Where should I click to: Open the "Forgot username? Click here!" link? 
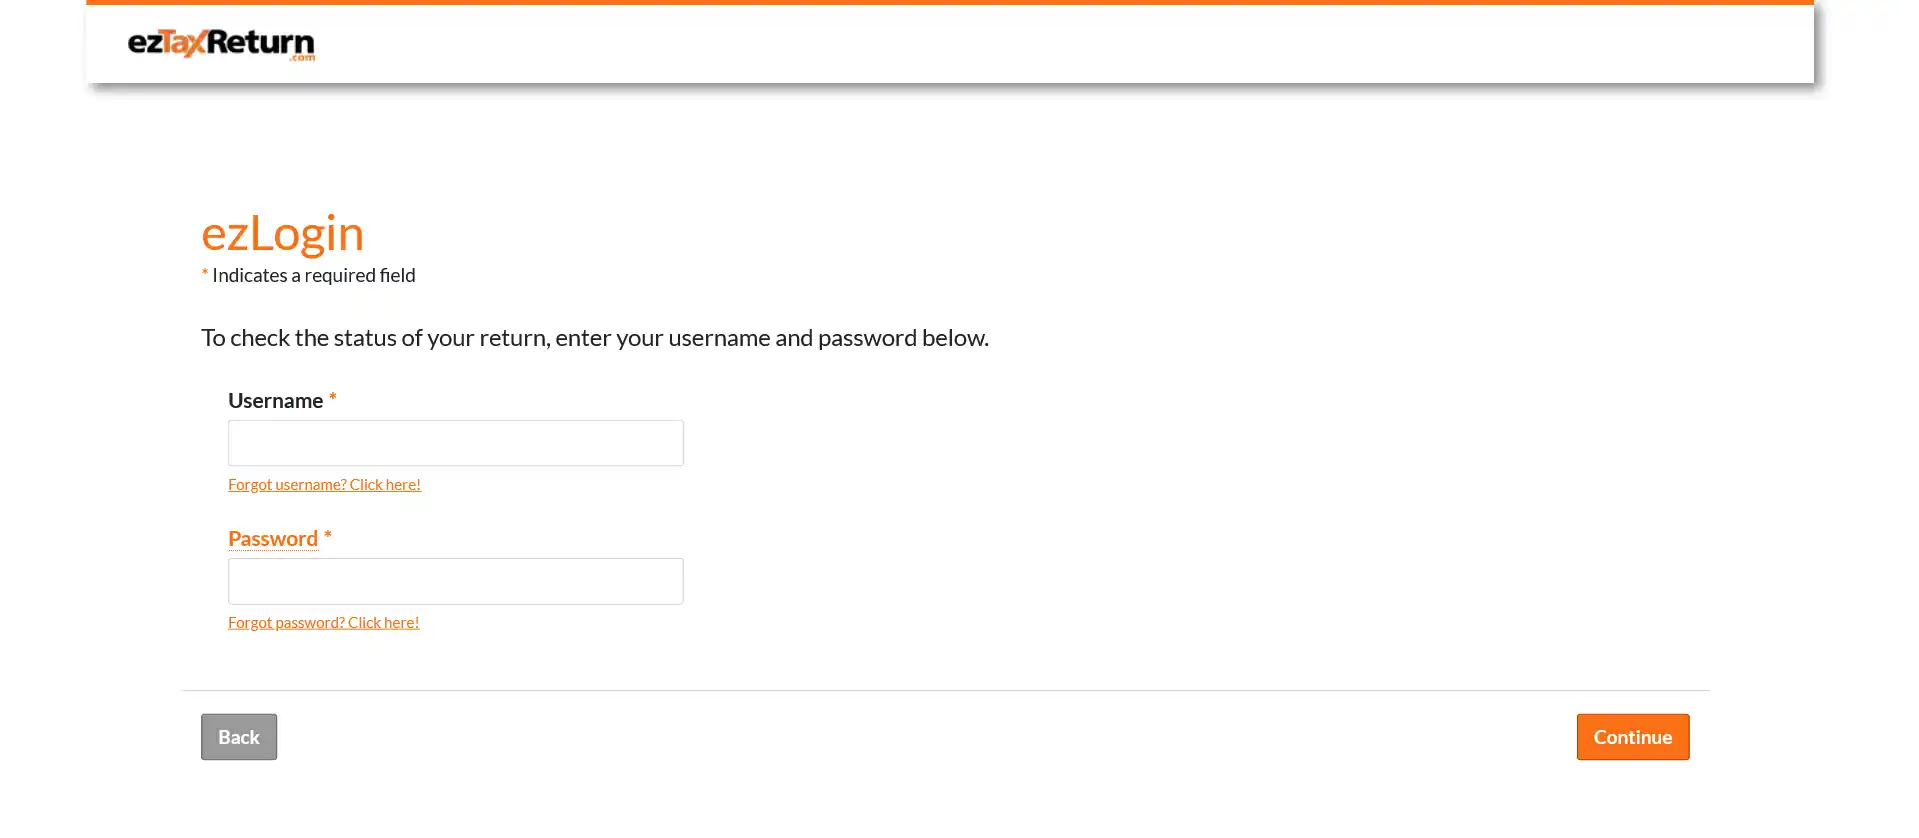[x=324, y=485]
